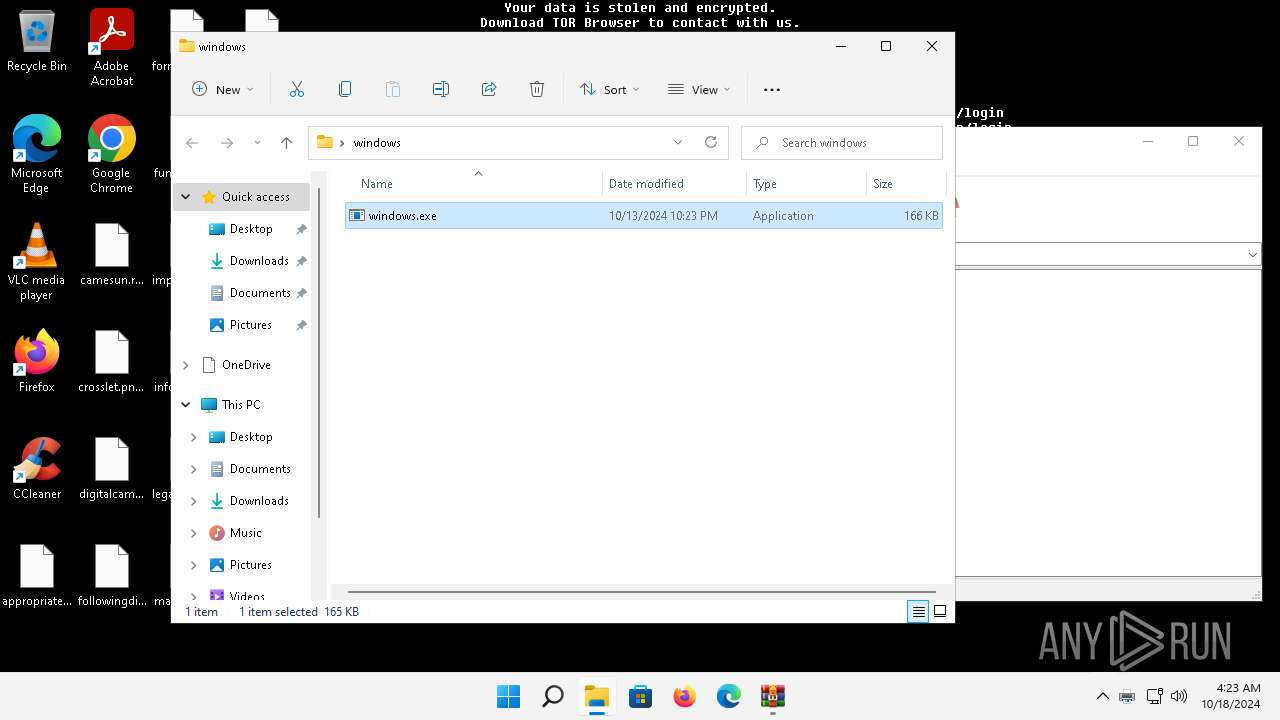Go back with the left arrow
Image resolution: width=1280 pixels, height=720 pixels.
tap(192, 143)
